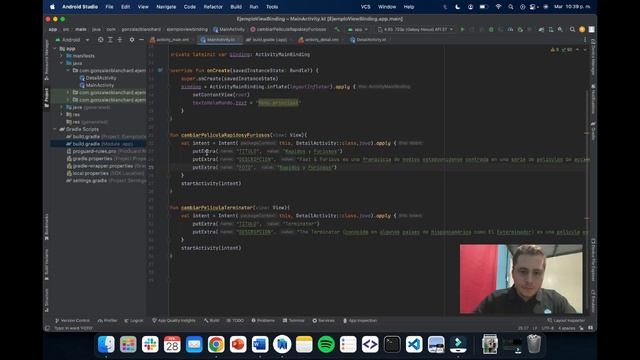
Task: Open the Debug app bug icon
Action: pos(491,29)
